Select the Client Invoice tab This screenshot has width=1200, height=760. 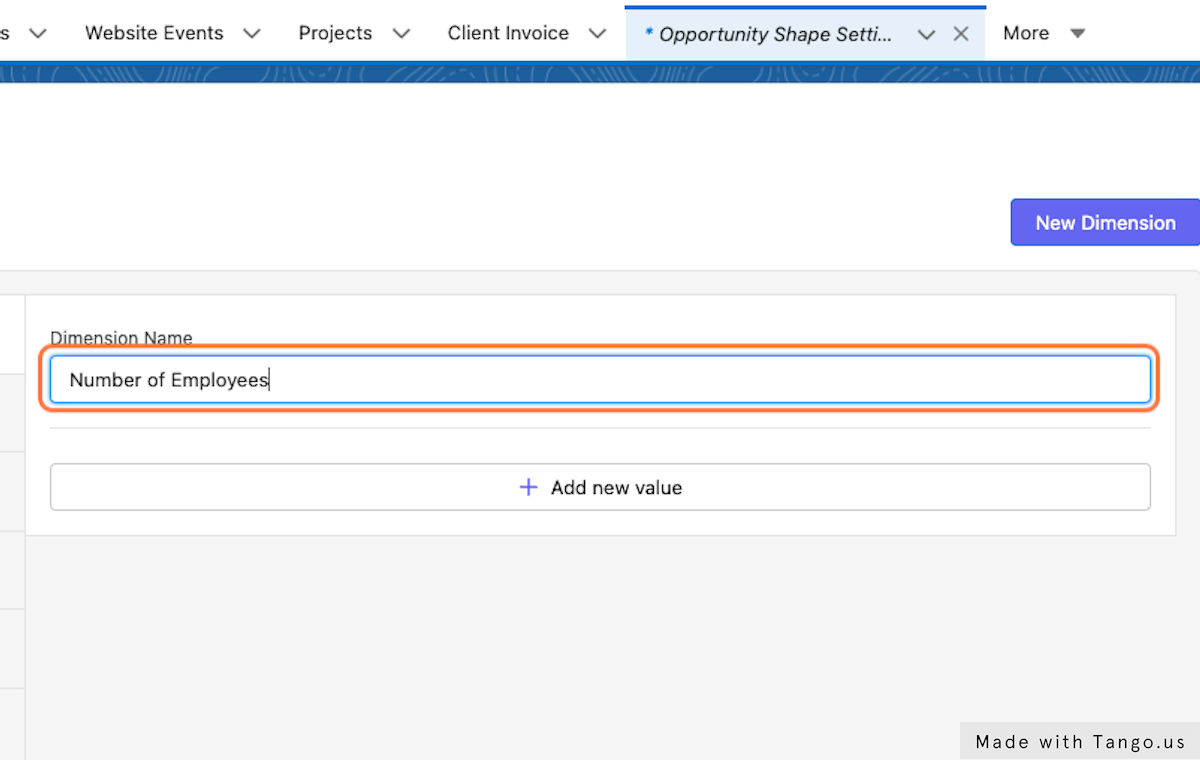click(508, 33)
